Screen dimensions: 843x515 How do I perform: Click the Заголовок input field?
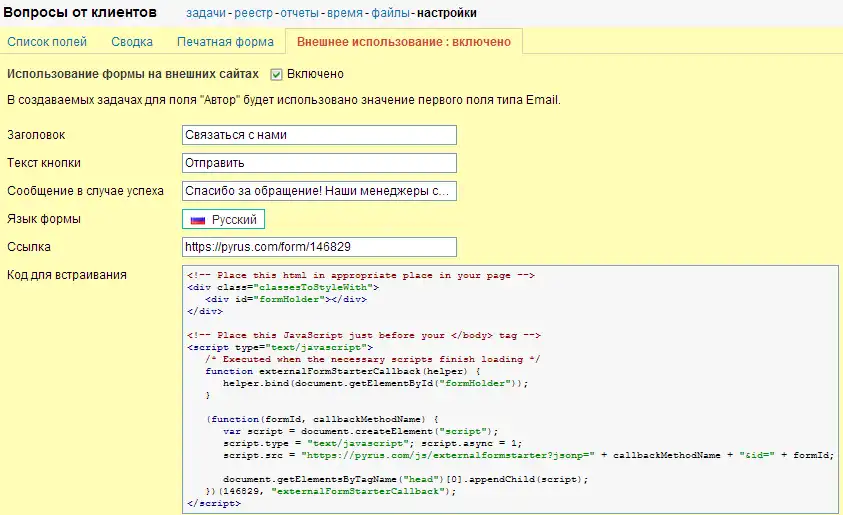(x=319, y=135)
